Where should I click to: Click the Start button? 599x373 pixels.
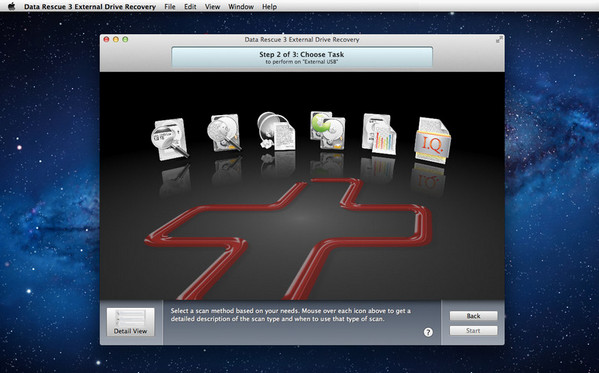point(473,331)
